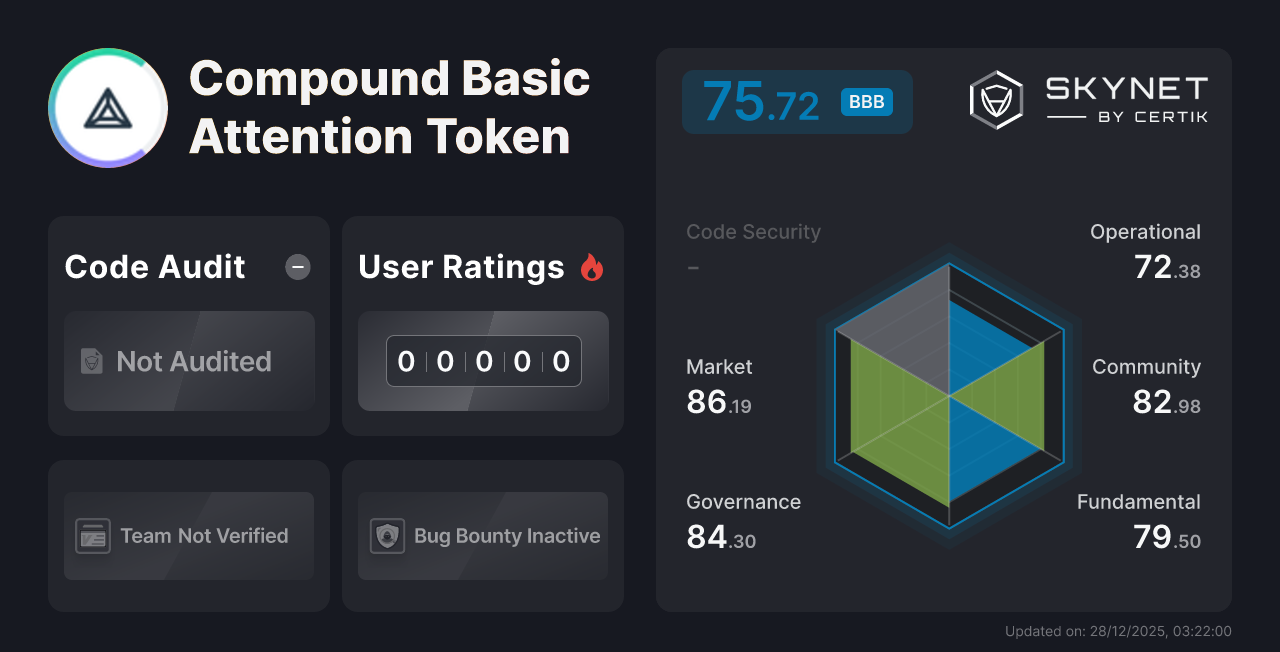Image resolution: width=1280 pixels, height=652 pixels.
Task: Click the minus icon on the Code Audit card
Action: pyautogui.click(x=297, y=266)
